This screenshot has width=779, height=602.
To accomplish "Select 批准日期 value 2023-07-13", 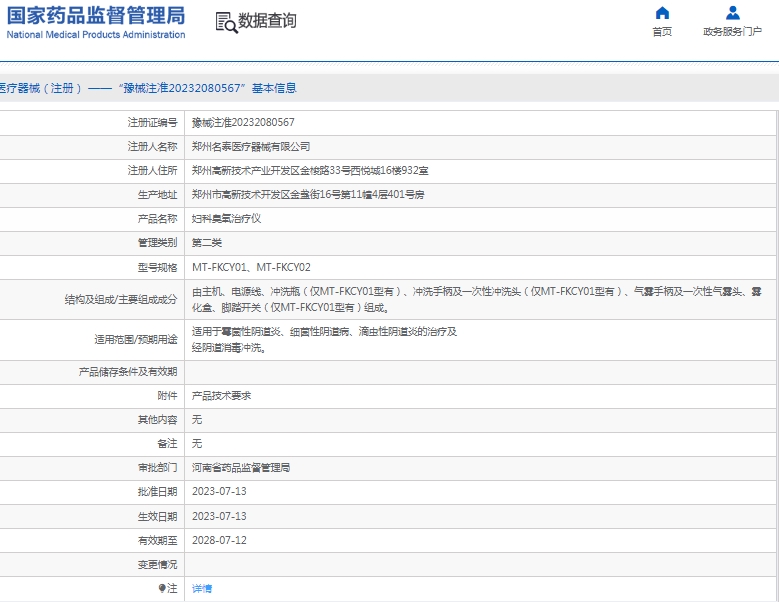I will click(219, 491).
